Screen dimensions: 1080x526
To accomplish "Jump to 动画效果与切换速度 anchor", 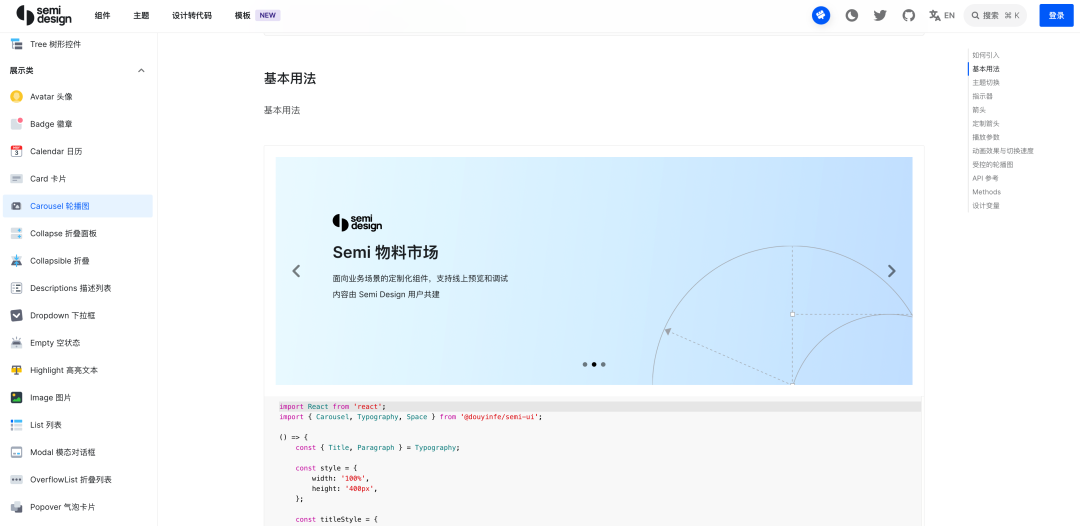I will click(x=1003, y=151).
